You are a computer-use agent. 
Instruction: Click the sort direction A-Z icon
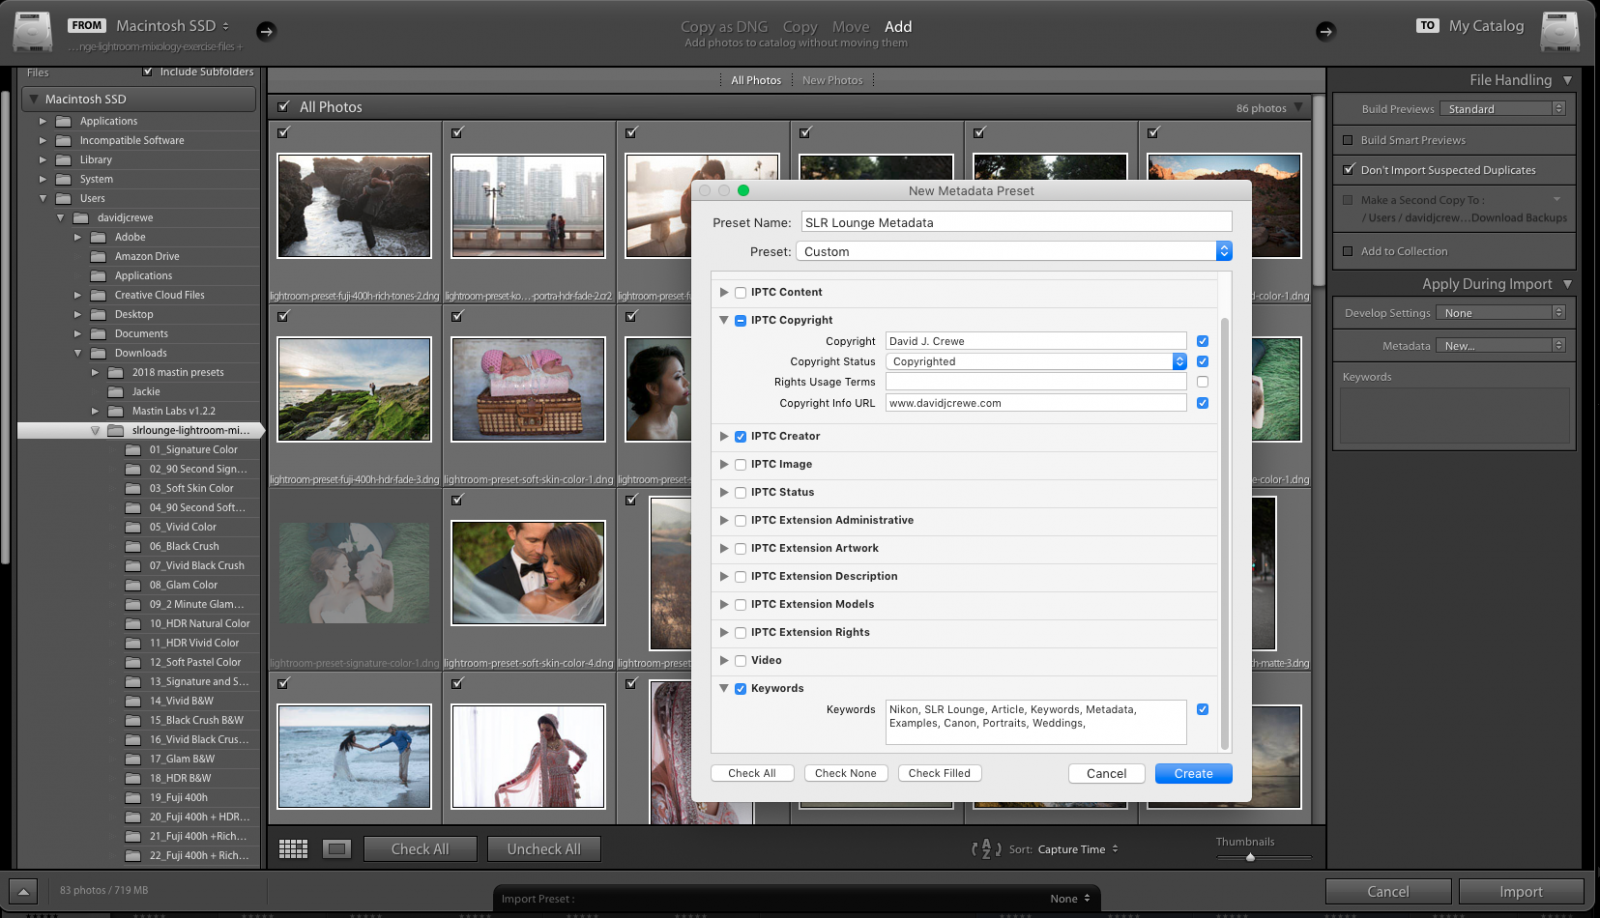(x=987, y=849)
